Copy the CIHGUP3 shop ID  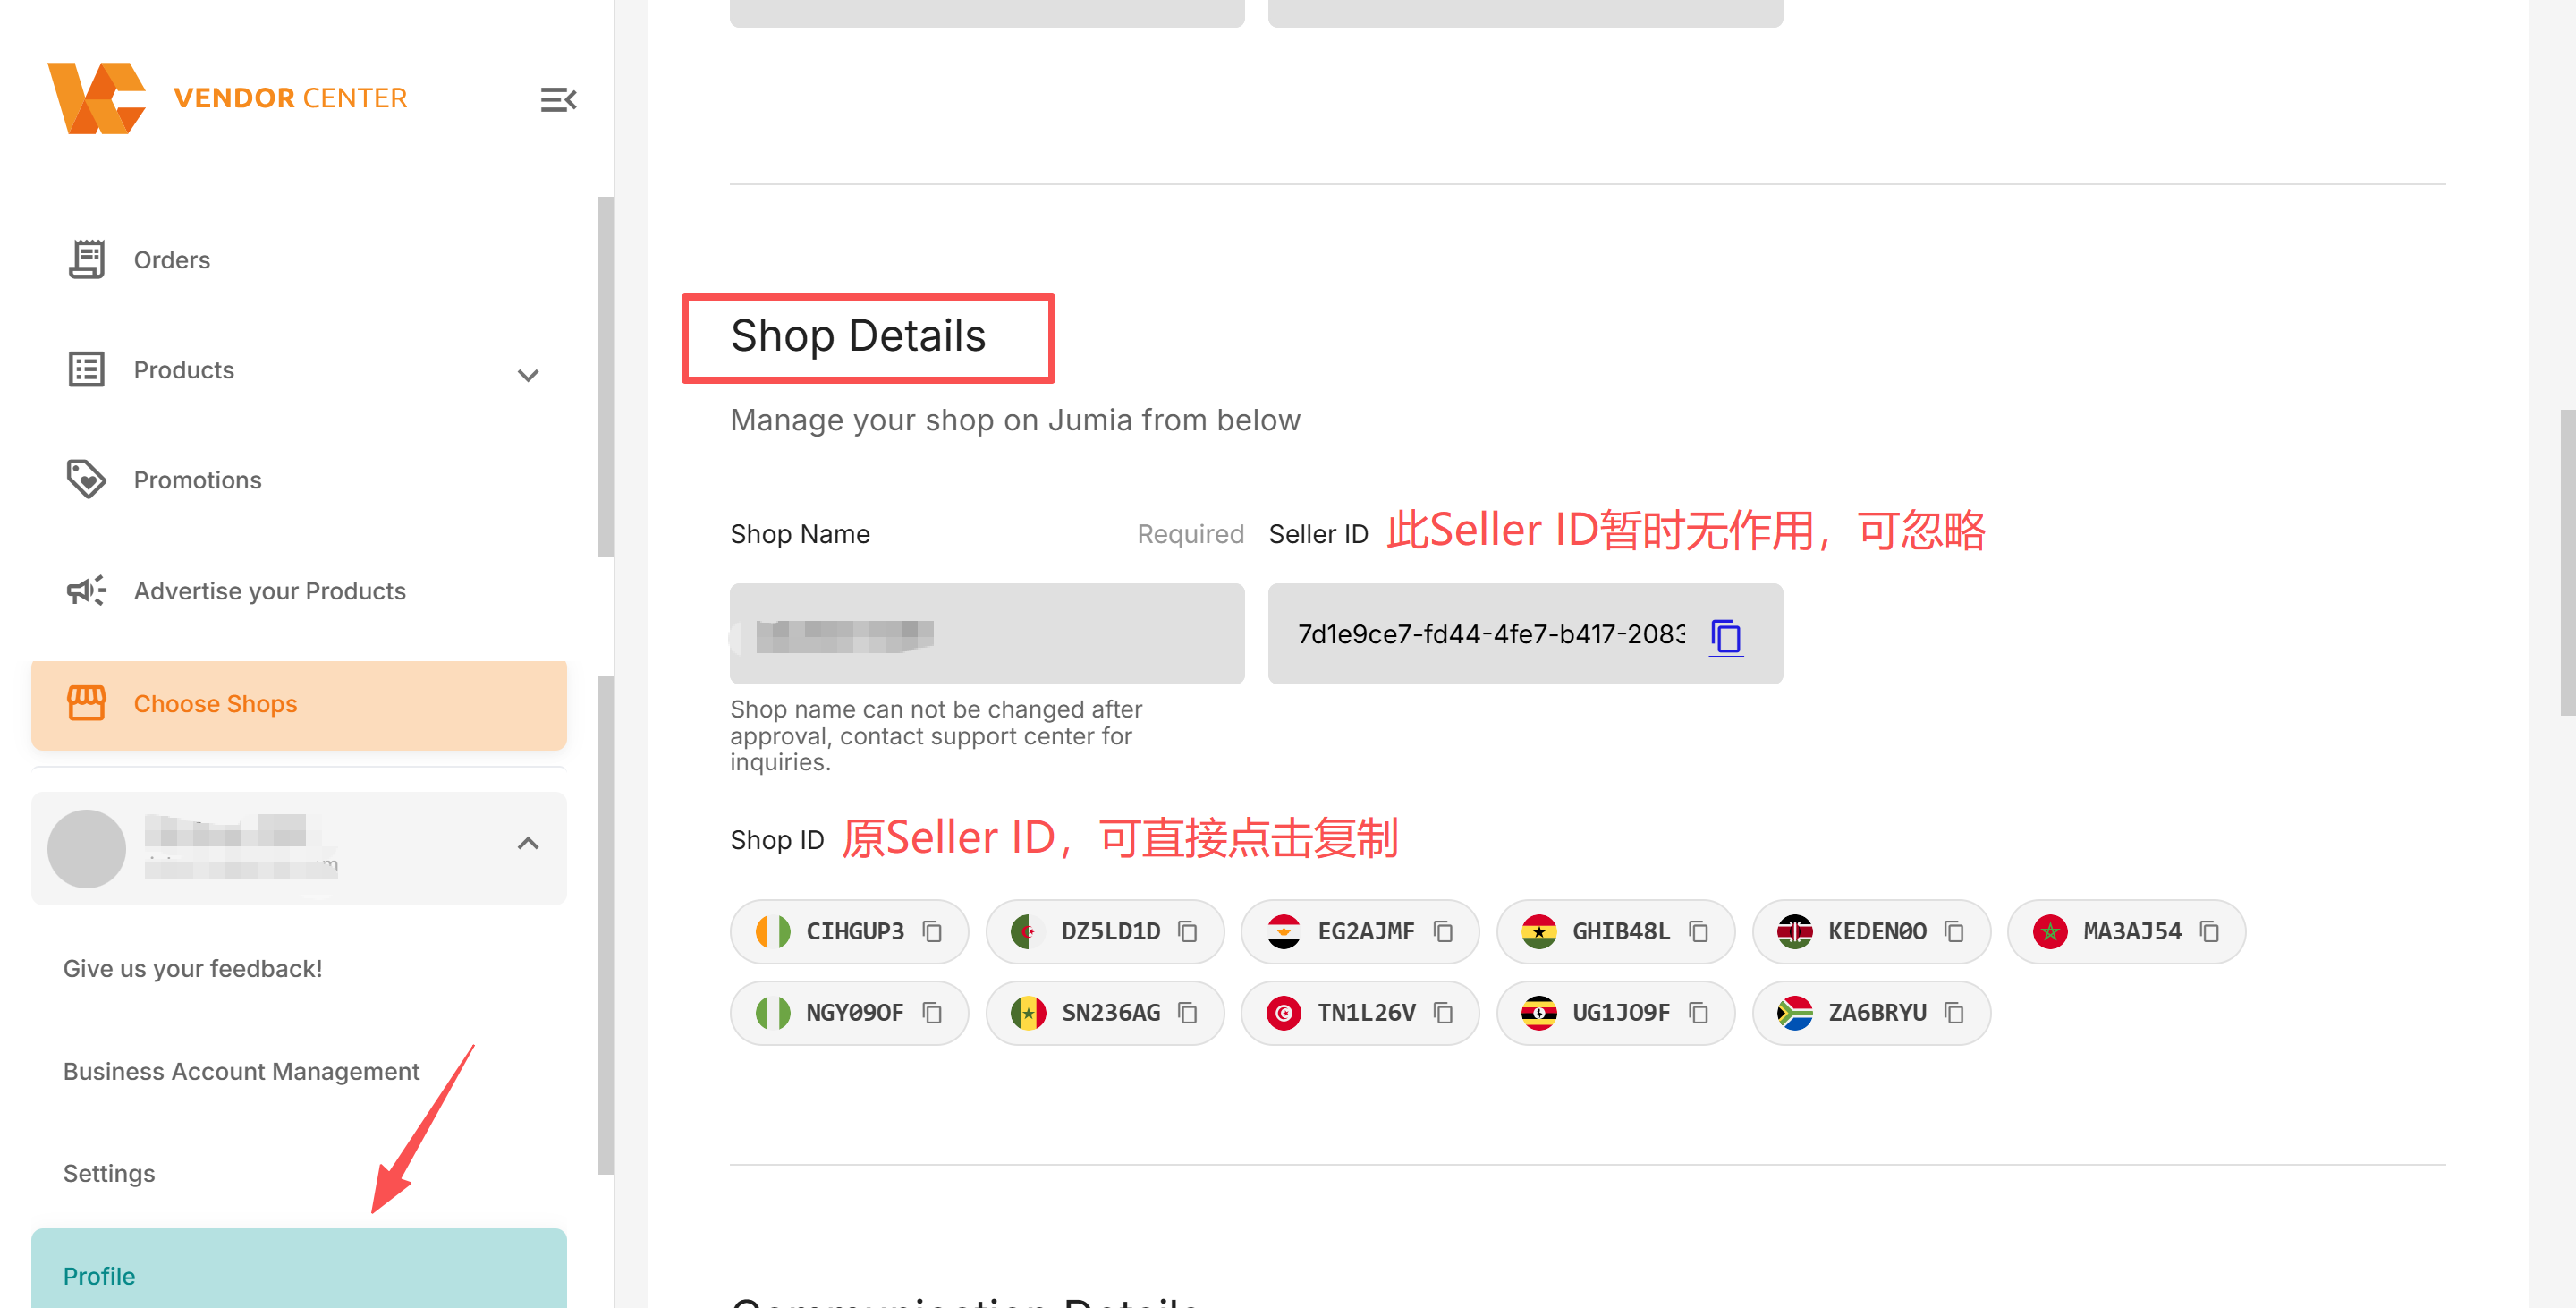[x=932, y=931]
